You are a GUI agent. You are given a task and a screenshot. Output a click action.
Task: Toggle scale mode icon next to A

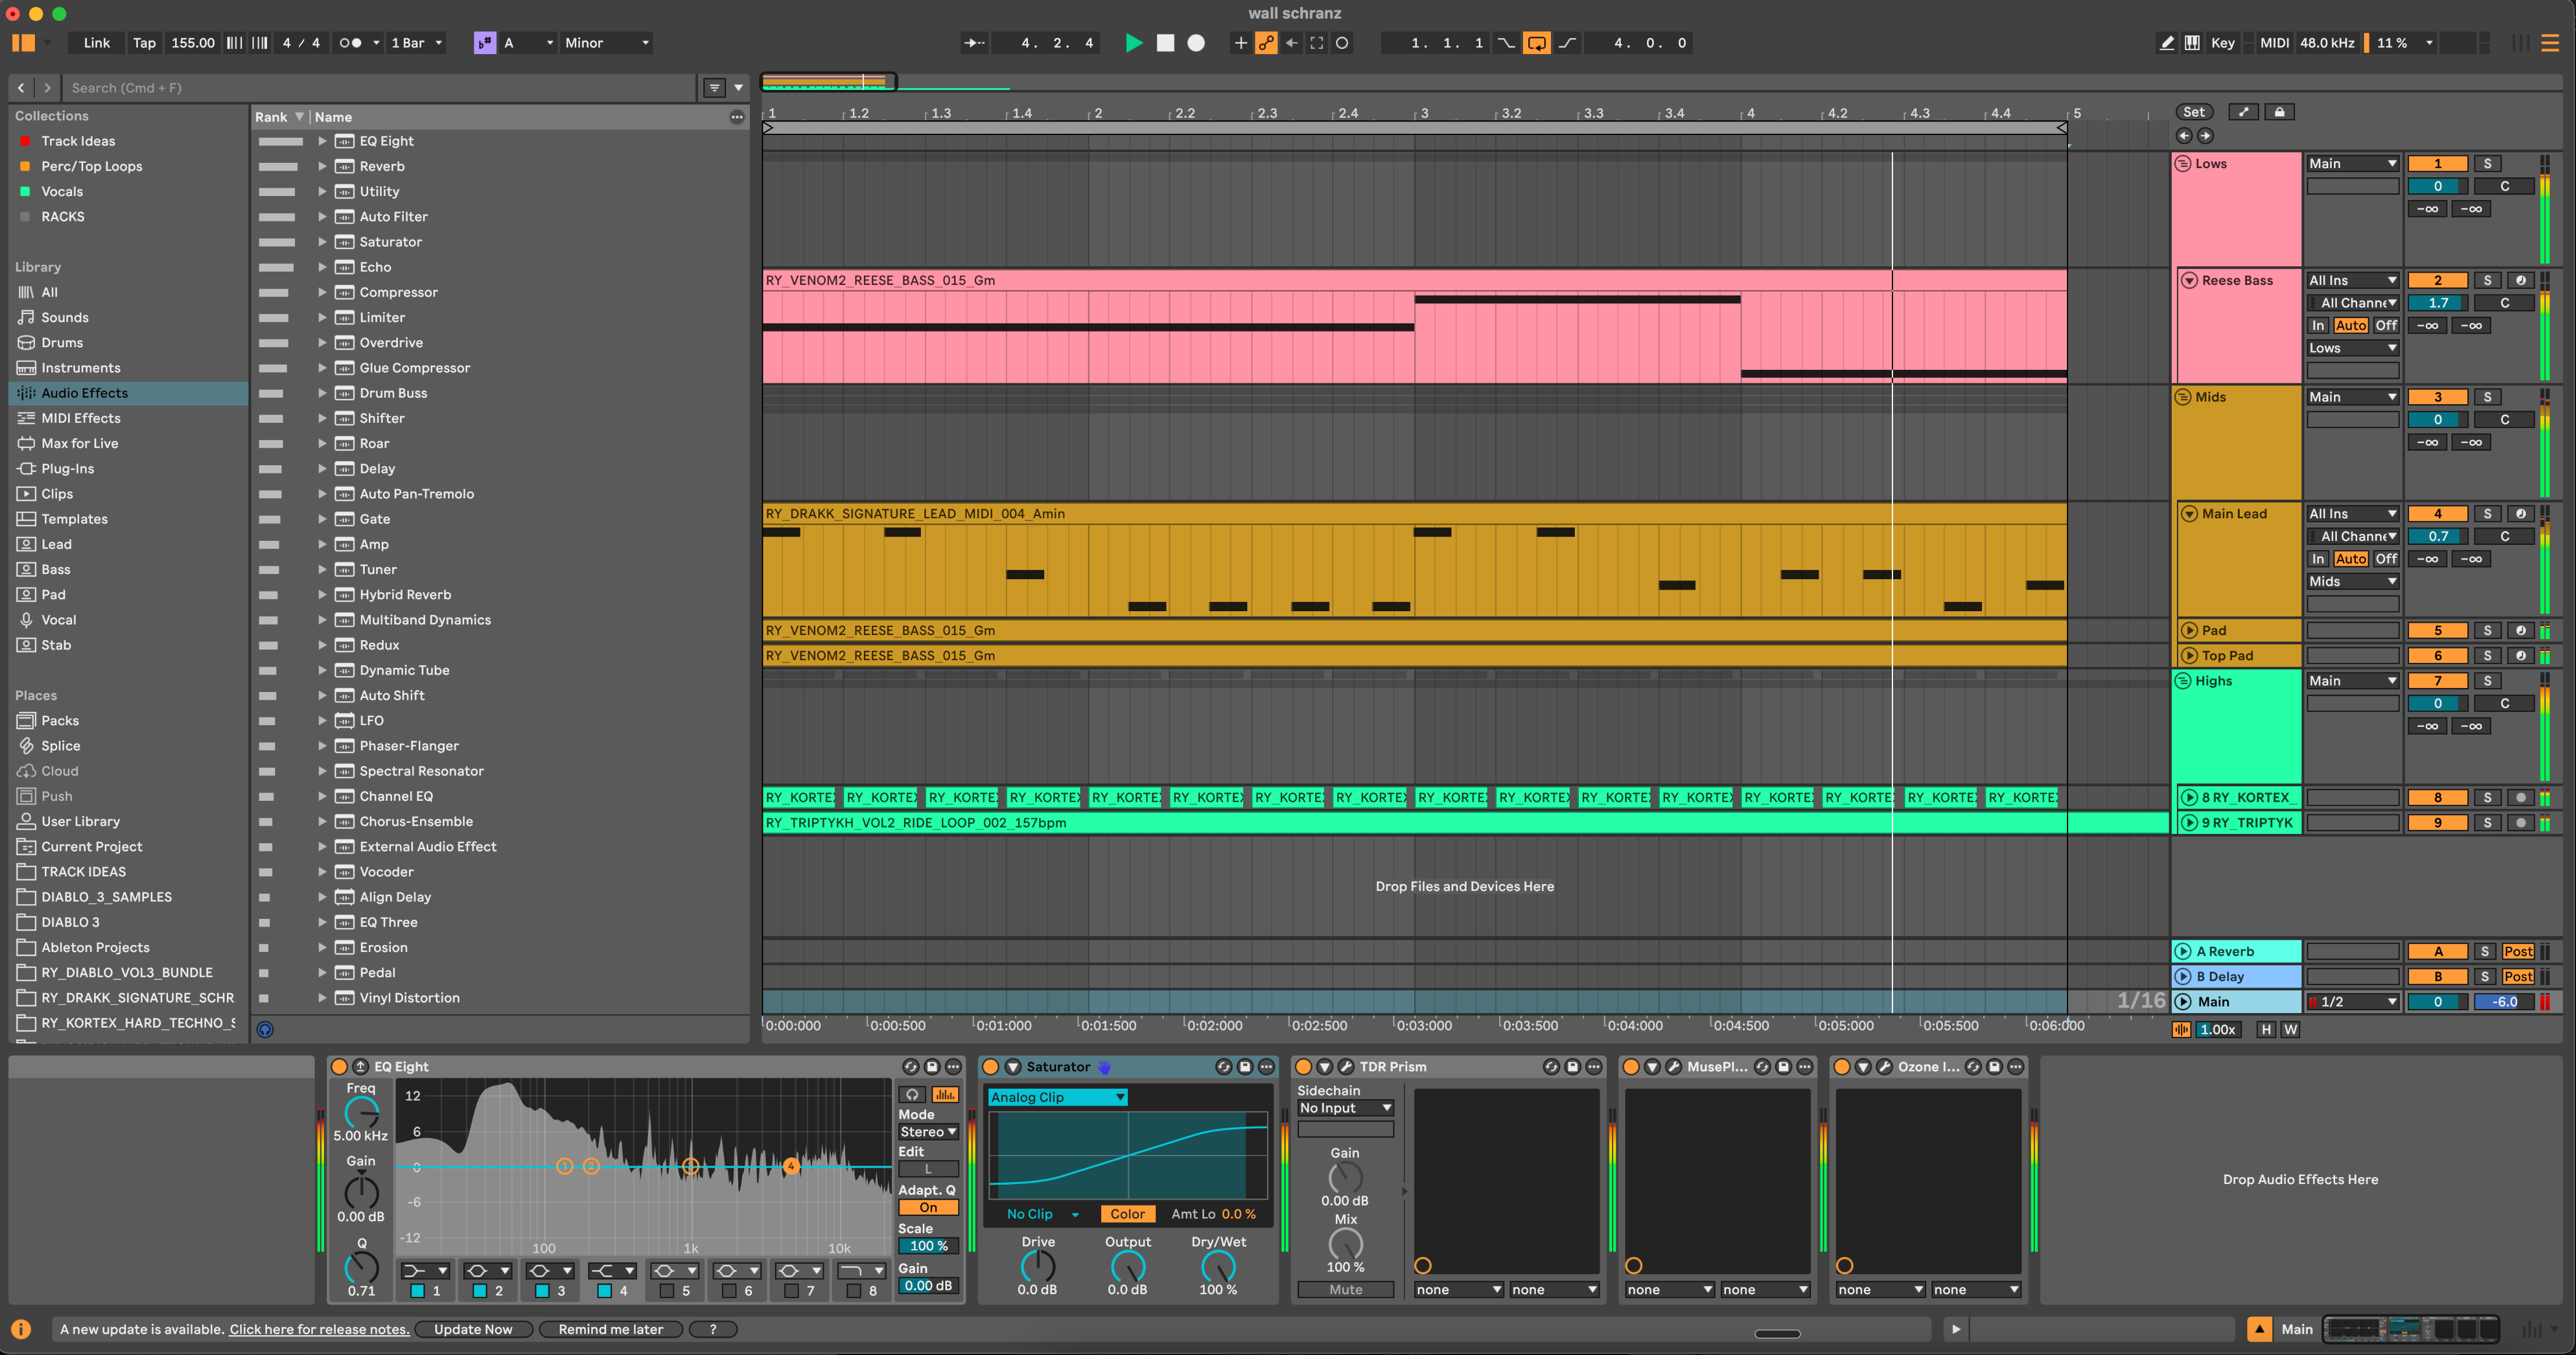point(484,43)
